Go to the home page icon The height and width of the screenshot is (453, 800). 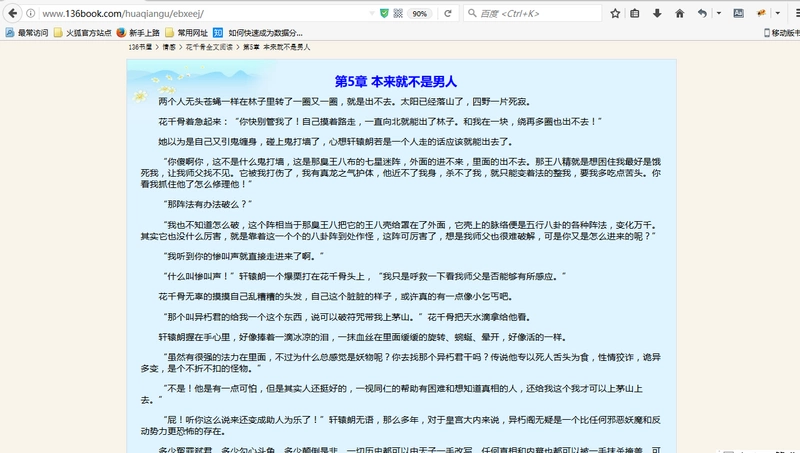pyautogui.click(x=680, y=13)
